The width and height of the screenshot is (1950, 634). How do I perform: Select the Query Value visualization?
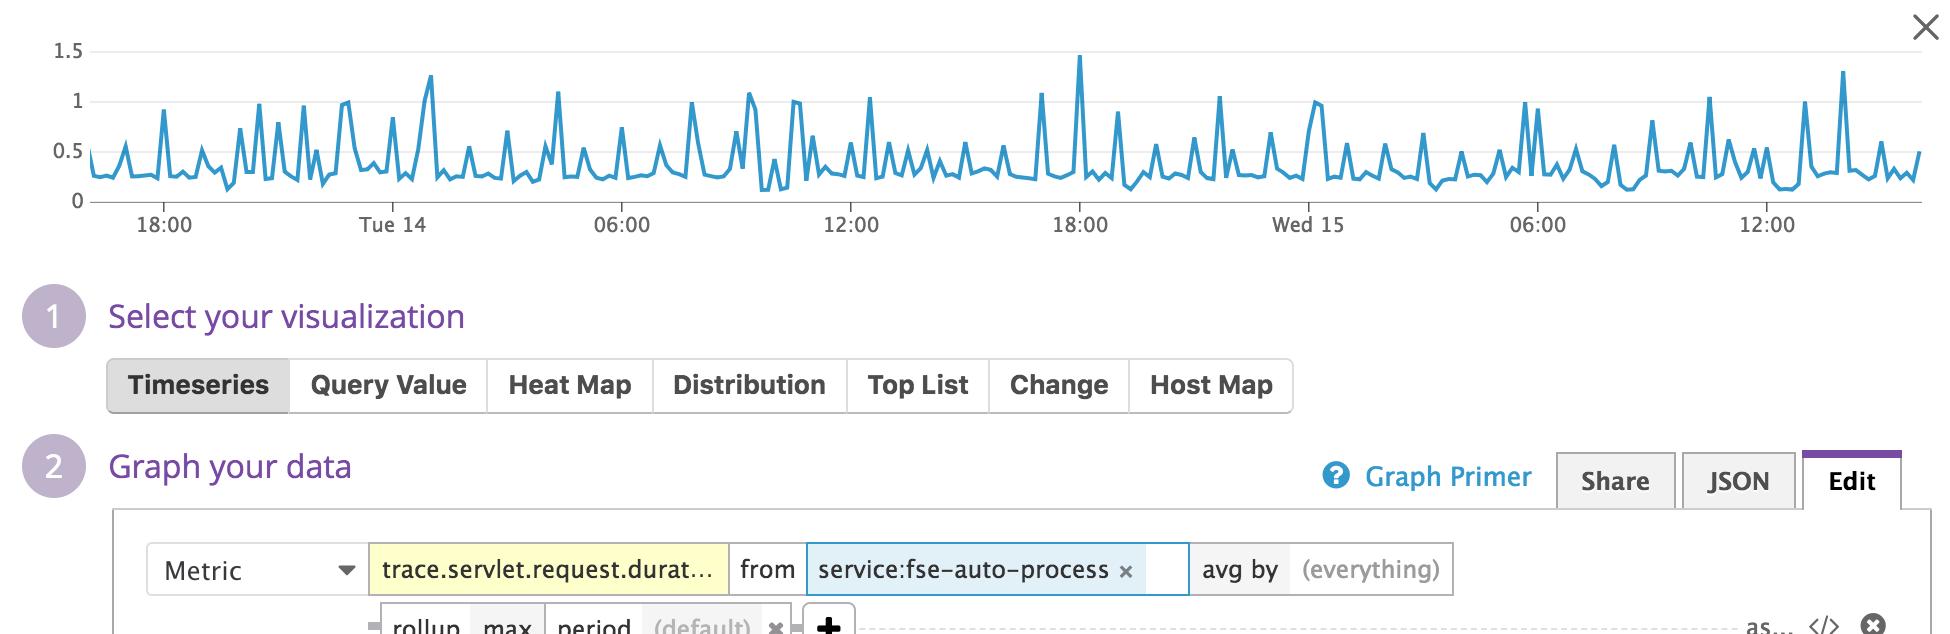388,385
